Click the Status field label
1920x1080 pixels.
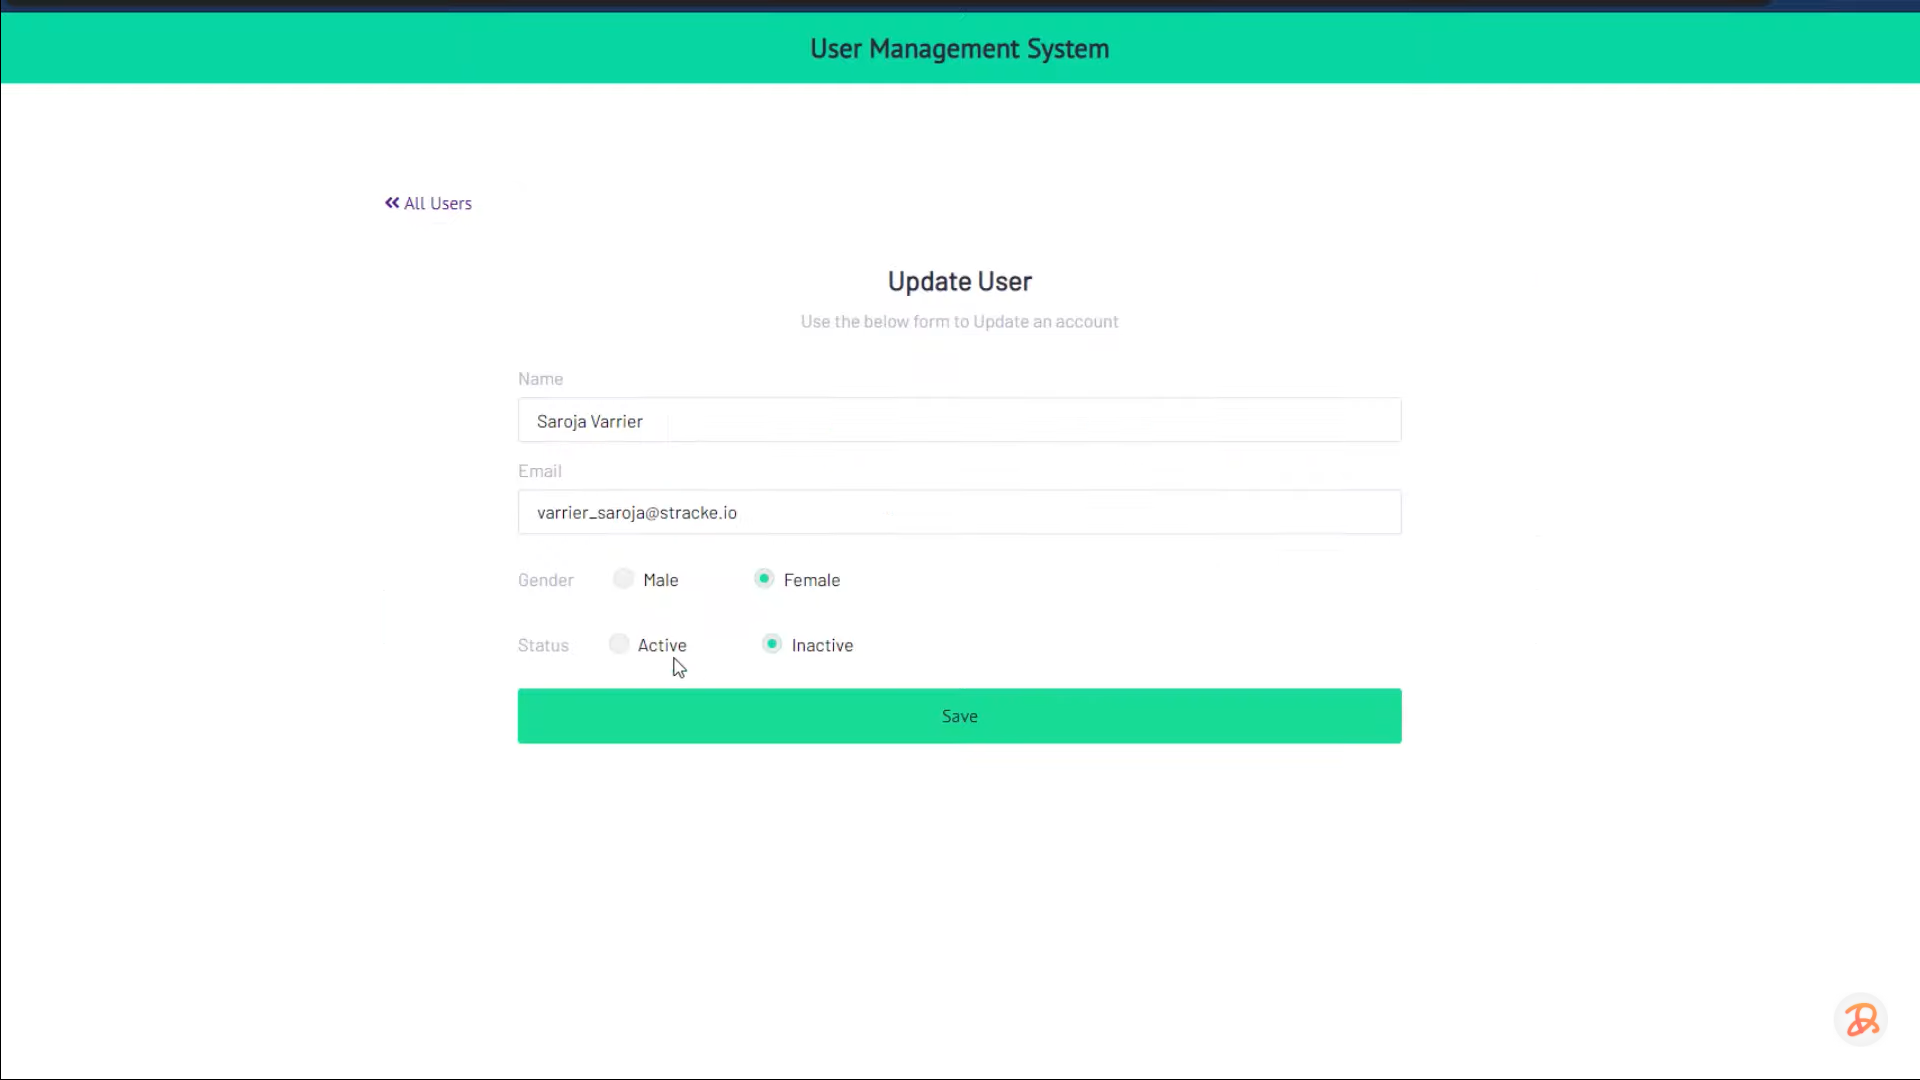pos(543,645)
